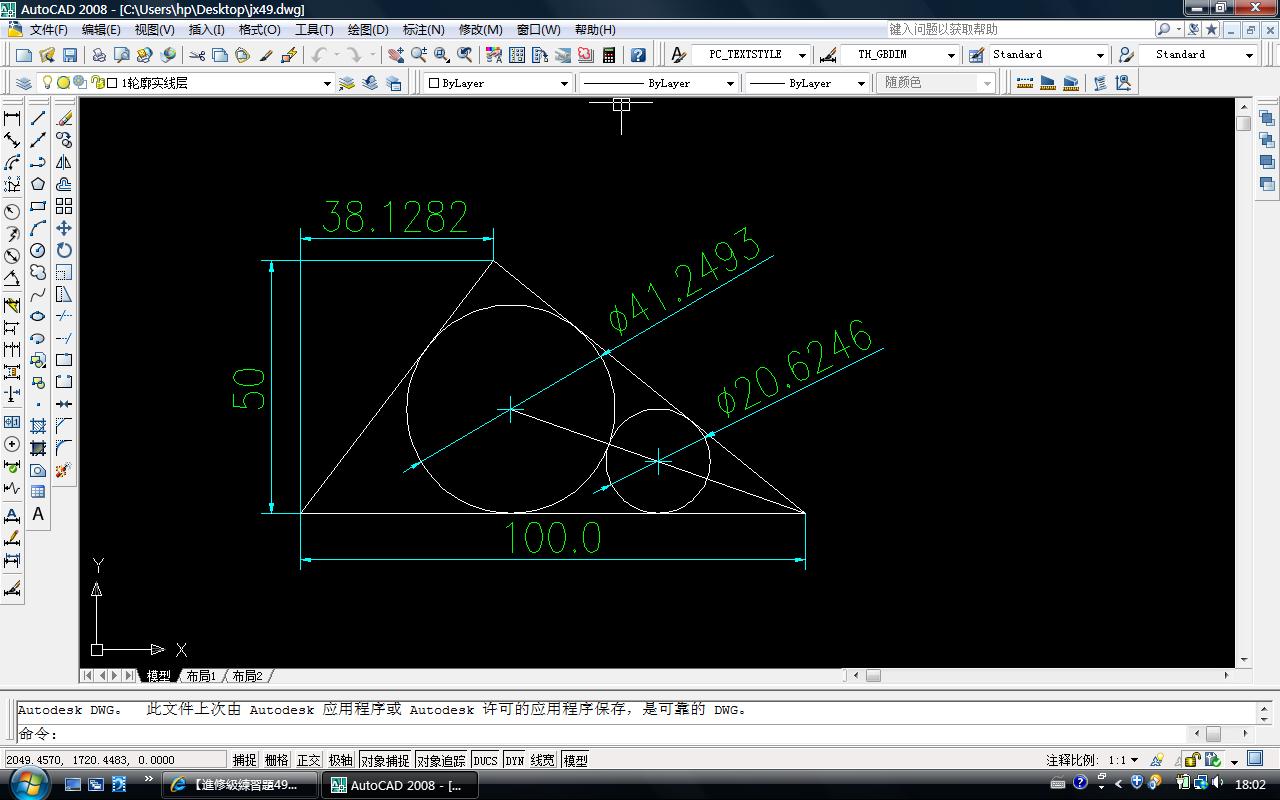Create a new drawing file
Screen dimensions: 1280x800
click(24, 55)
